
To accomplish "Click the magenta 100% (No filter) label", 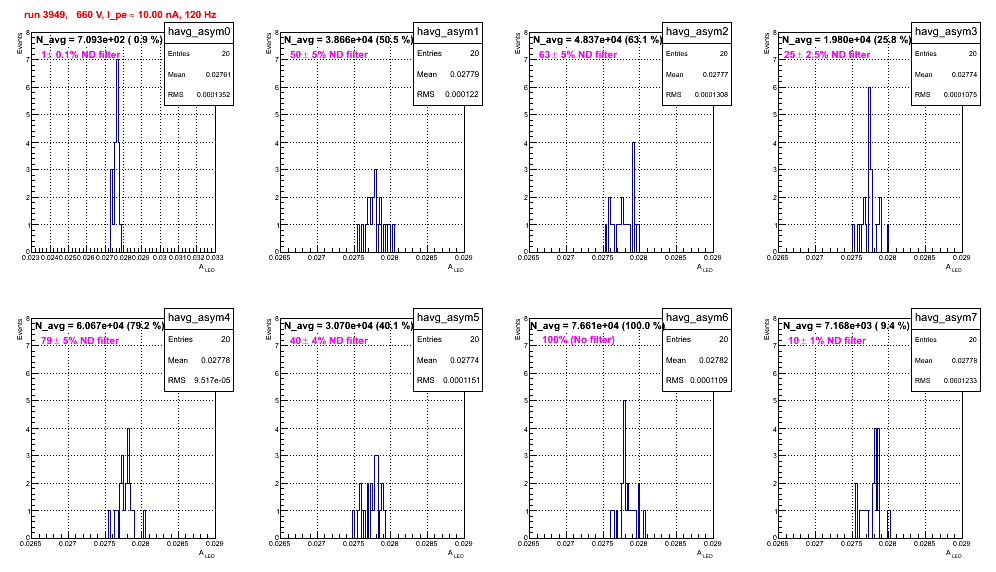I will pos(579,340).
